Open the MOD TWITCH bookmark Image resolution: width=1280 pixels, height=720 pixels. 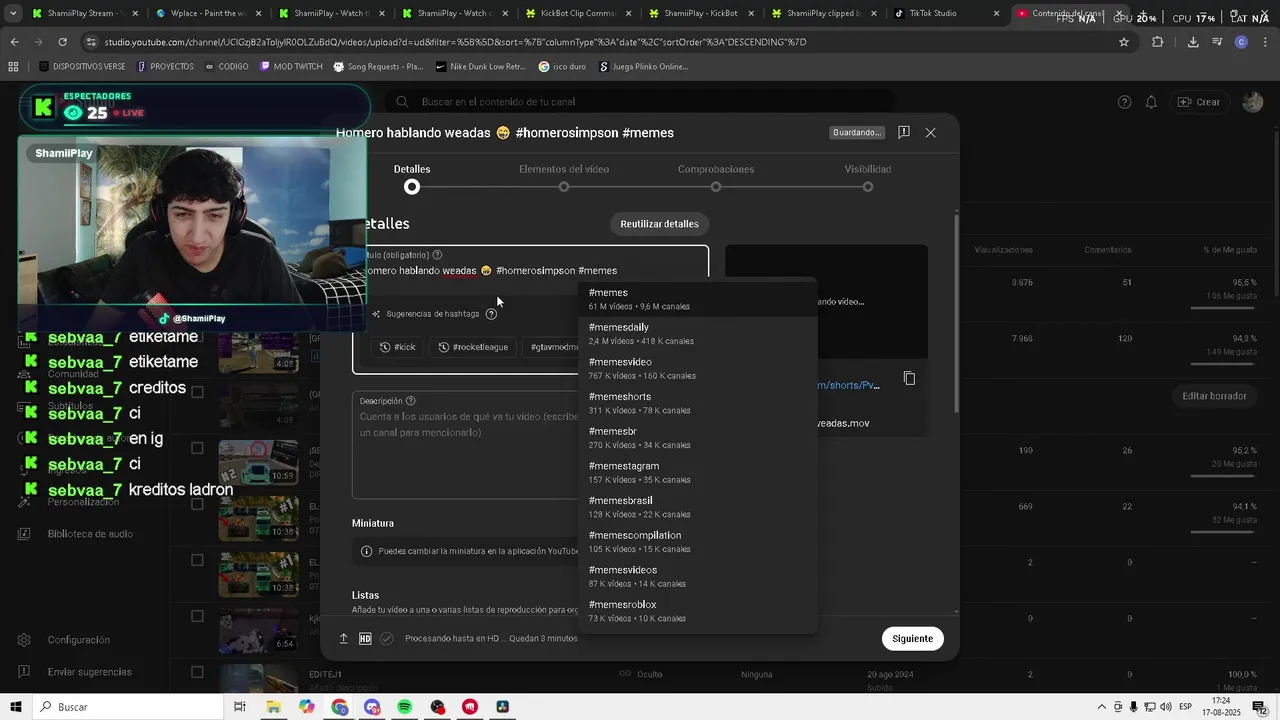pos(291,67)
